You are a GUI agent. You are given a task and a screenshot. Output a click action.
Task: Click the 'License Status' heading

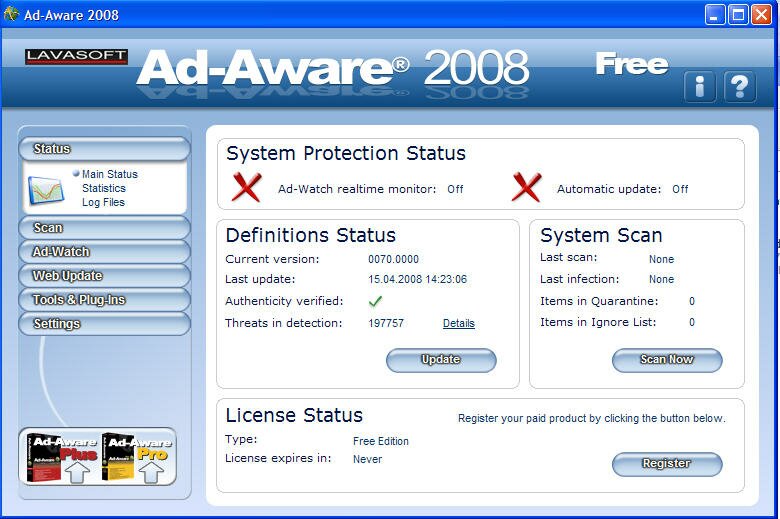pyautogui.click(x=294, y=415)
